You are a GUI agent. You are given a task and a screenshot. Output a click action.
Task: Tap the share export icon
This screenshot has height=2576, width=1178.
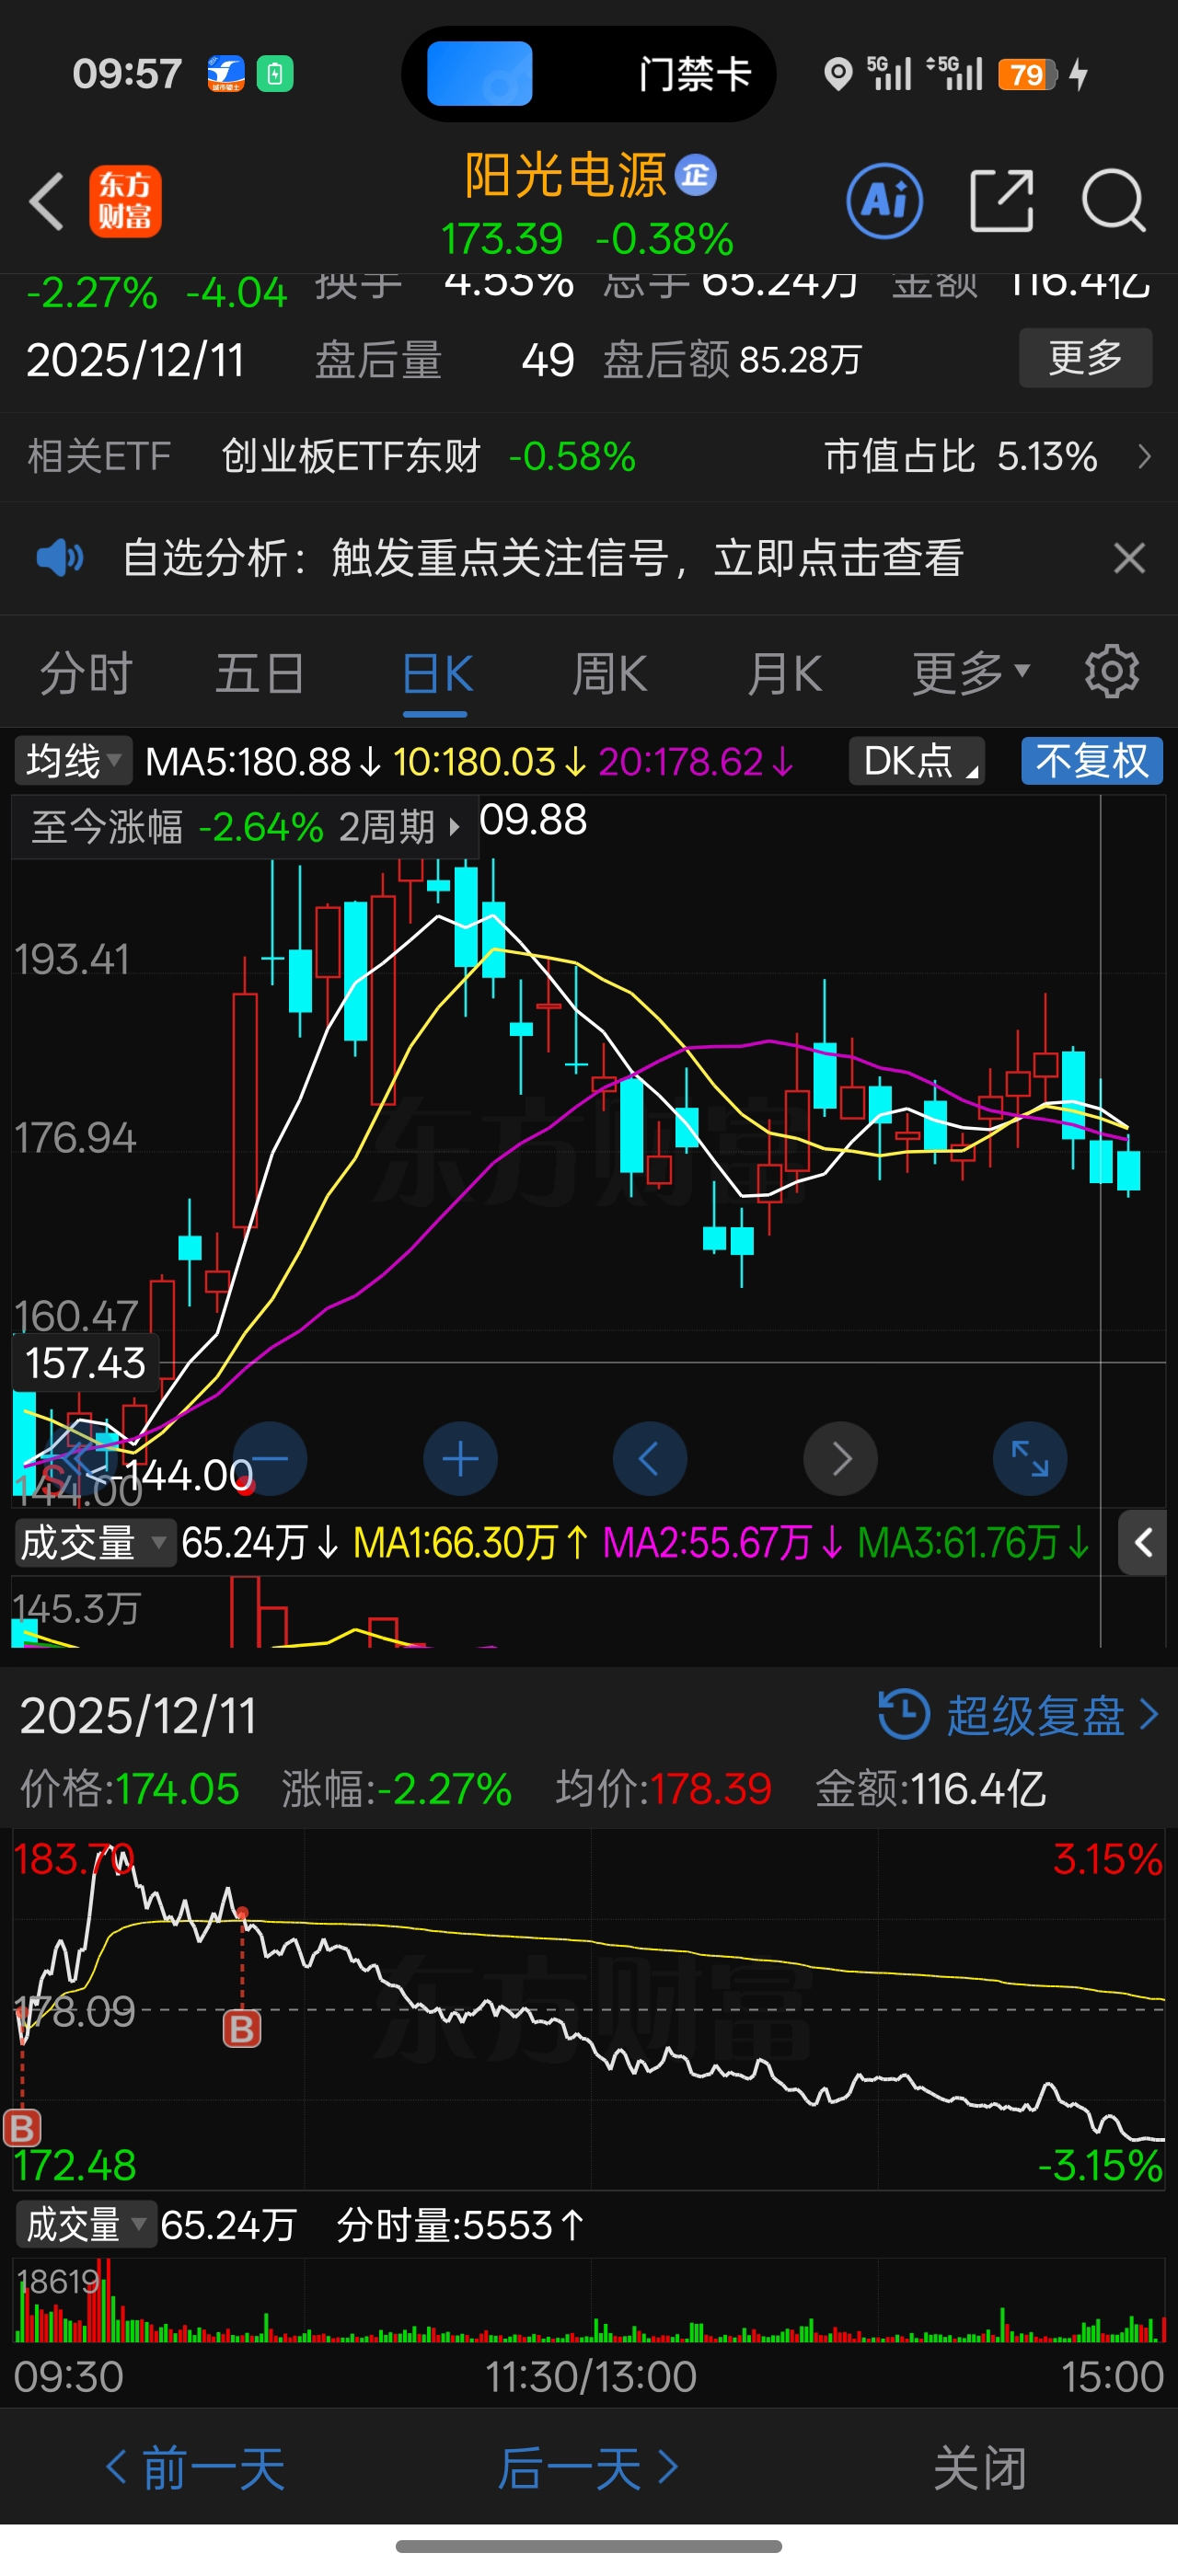[x=1001, y=201]
